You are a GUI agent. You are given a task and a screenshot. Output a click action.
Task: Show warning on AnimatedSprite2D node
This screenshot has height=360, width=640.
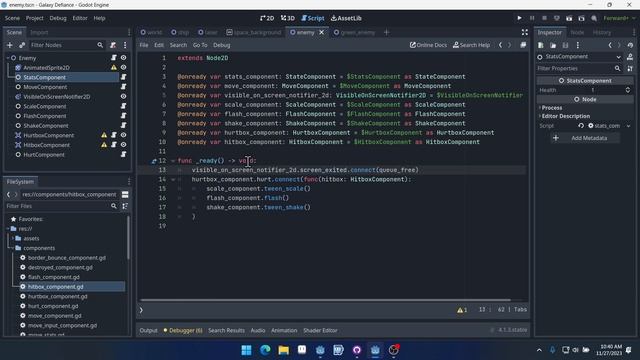coord(114,67)
